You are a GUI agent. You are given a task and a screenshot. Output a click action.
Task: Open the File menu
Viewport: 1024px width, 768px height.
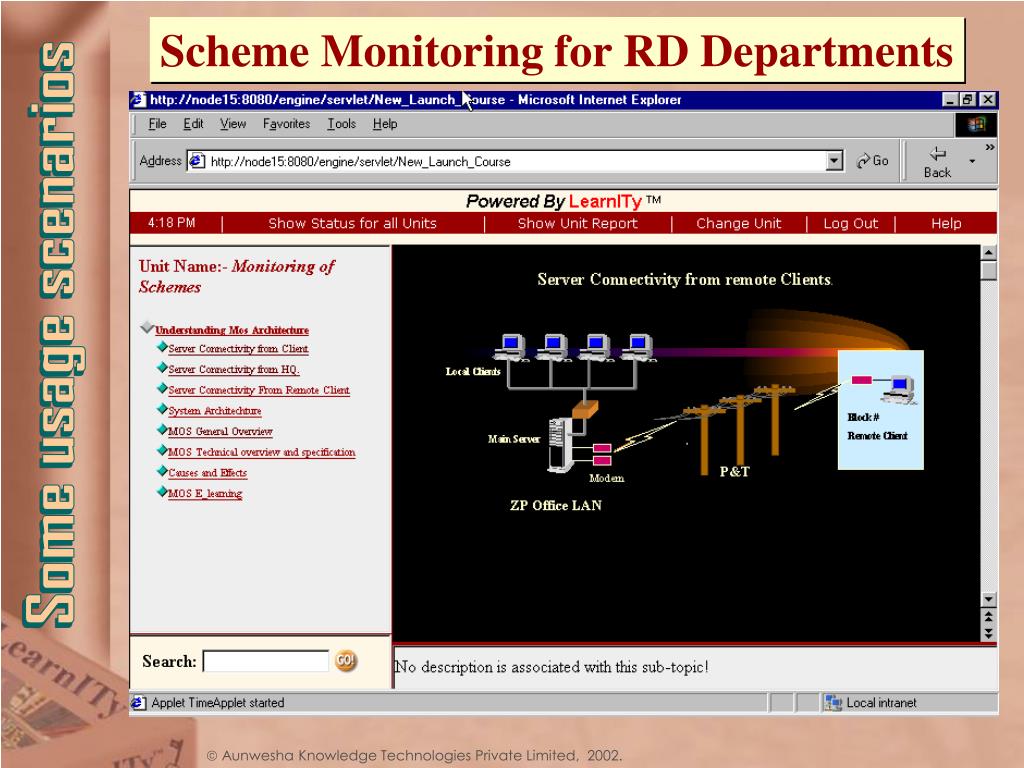pyautogui.click(x=157, y=123)
